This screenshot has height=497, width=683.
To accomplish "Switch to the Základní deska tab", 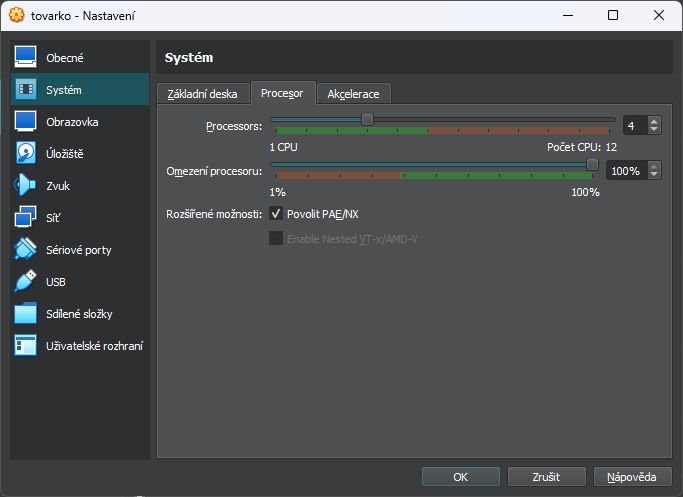I will click(x=202, y=94).
